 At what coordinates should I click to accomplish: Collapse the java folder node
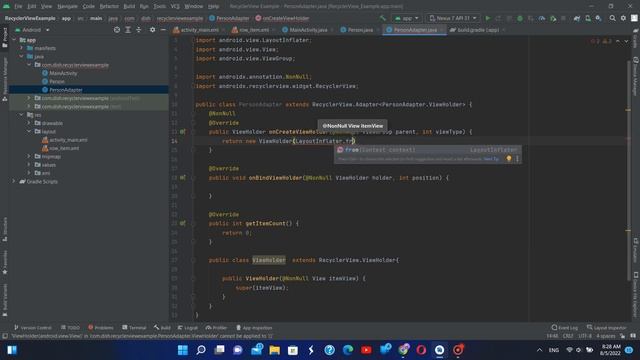click(x=22, y=56)
